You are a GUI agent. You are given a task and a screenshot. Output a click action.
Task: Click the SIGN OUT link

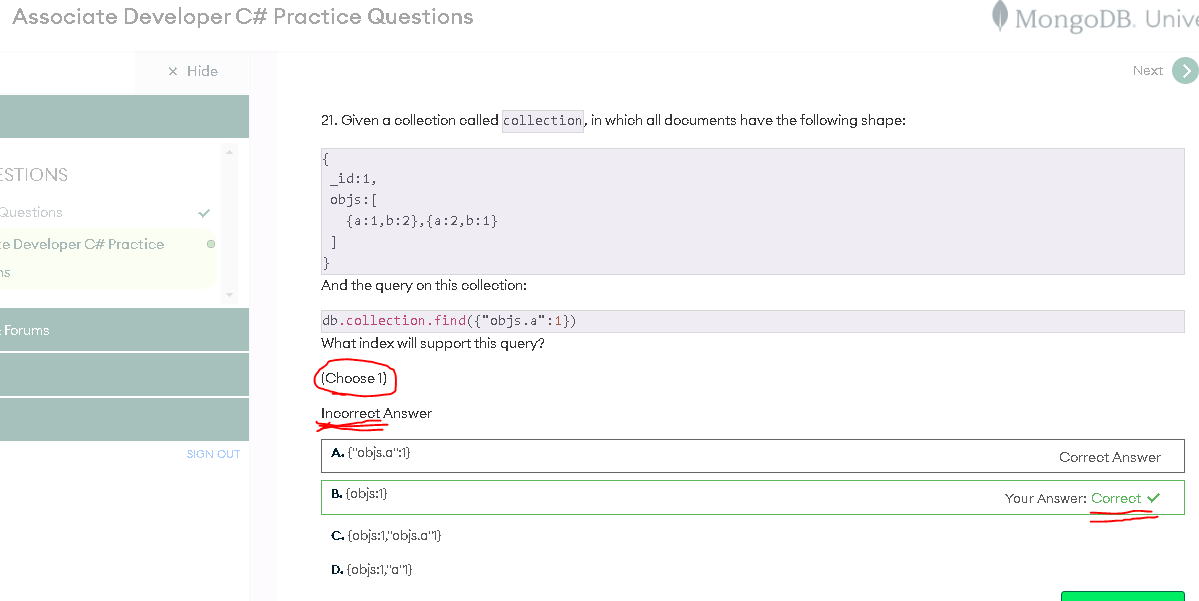213,454
